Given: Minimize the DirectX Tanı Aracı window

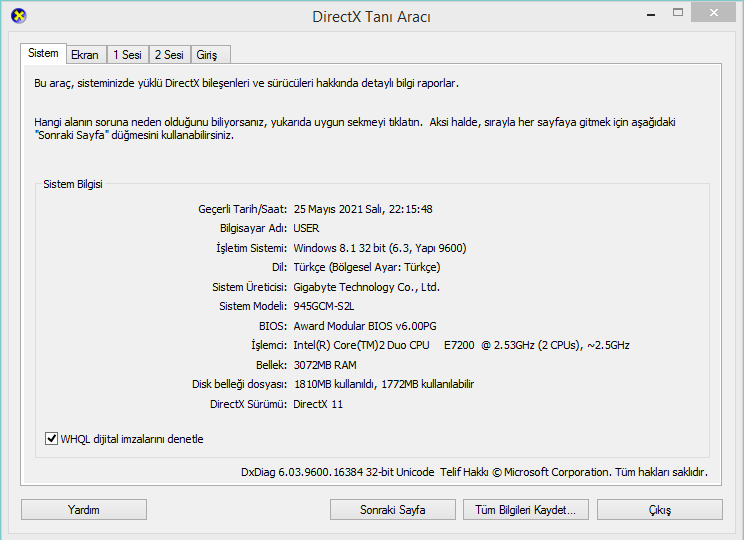Looking at the screenshot, I should click(x=651, y=14).
